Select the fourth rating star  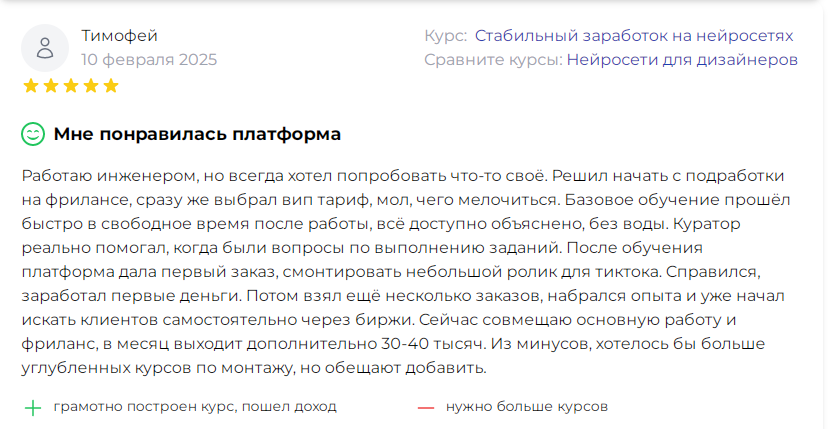pos(90,86)
